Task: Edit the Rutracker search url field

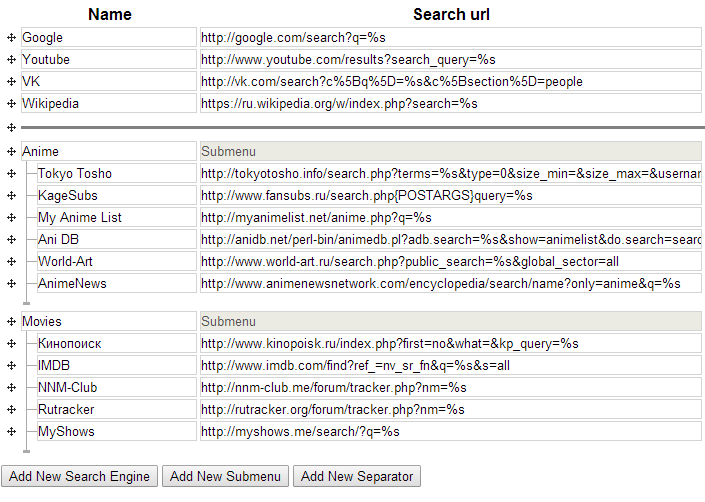Action: [x=450, y=410]
